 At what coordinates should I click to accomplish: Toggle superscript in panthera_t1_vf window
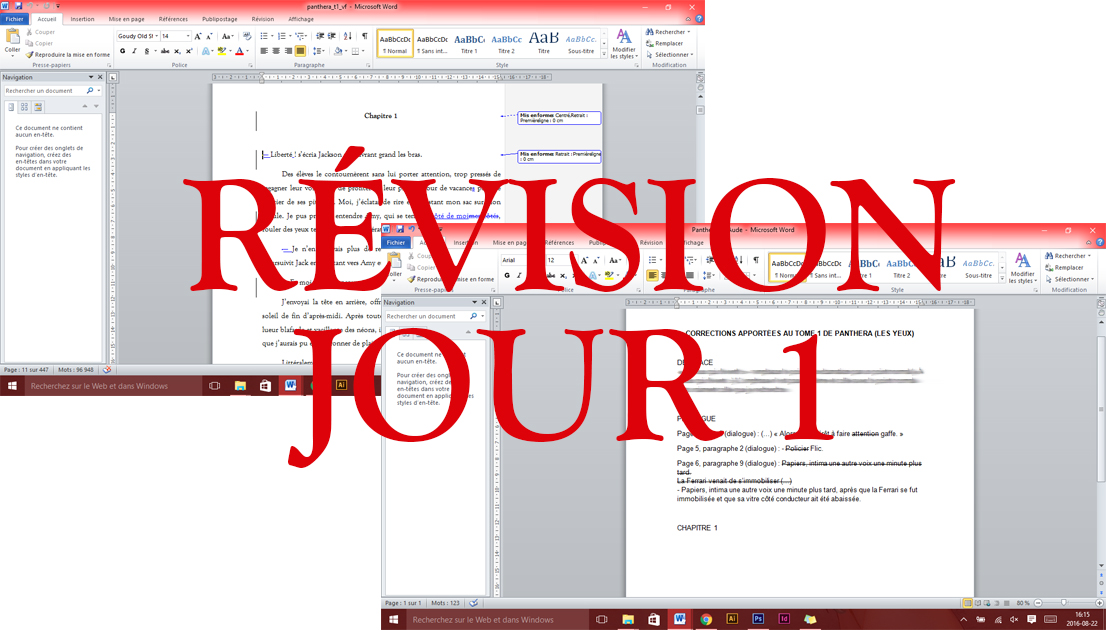(189, 51)
